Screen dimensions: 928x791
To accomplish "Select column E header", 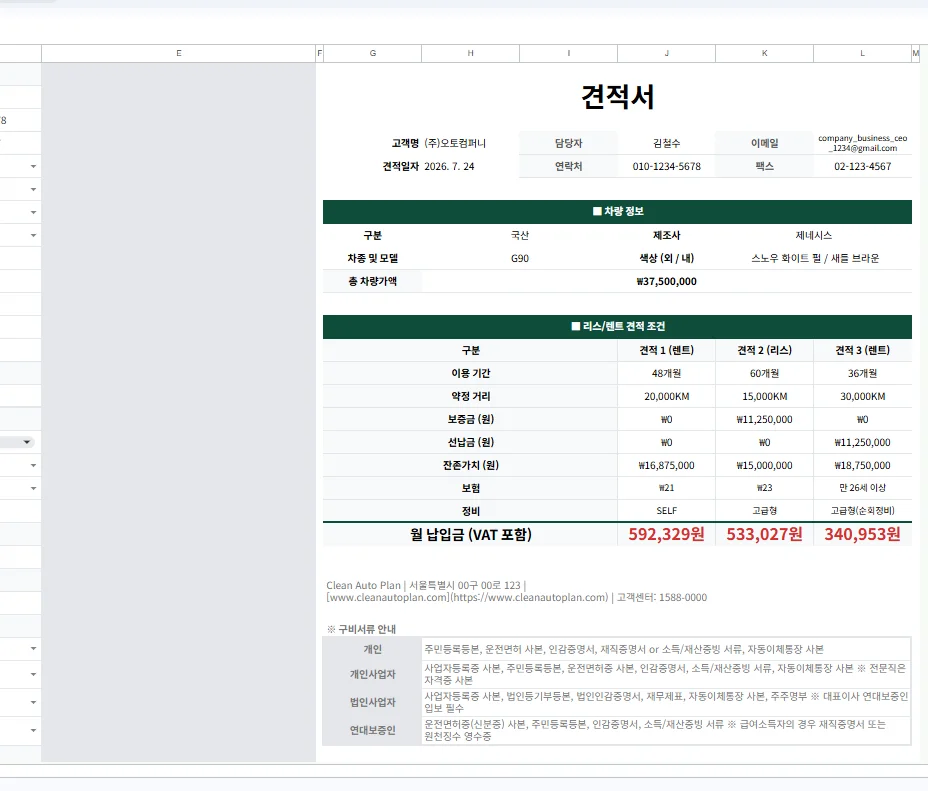I will point(178,53).
